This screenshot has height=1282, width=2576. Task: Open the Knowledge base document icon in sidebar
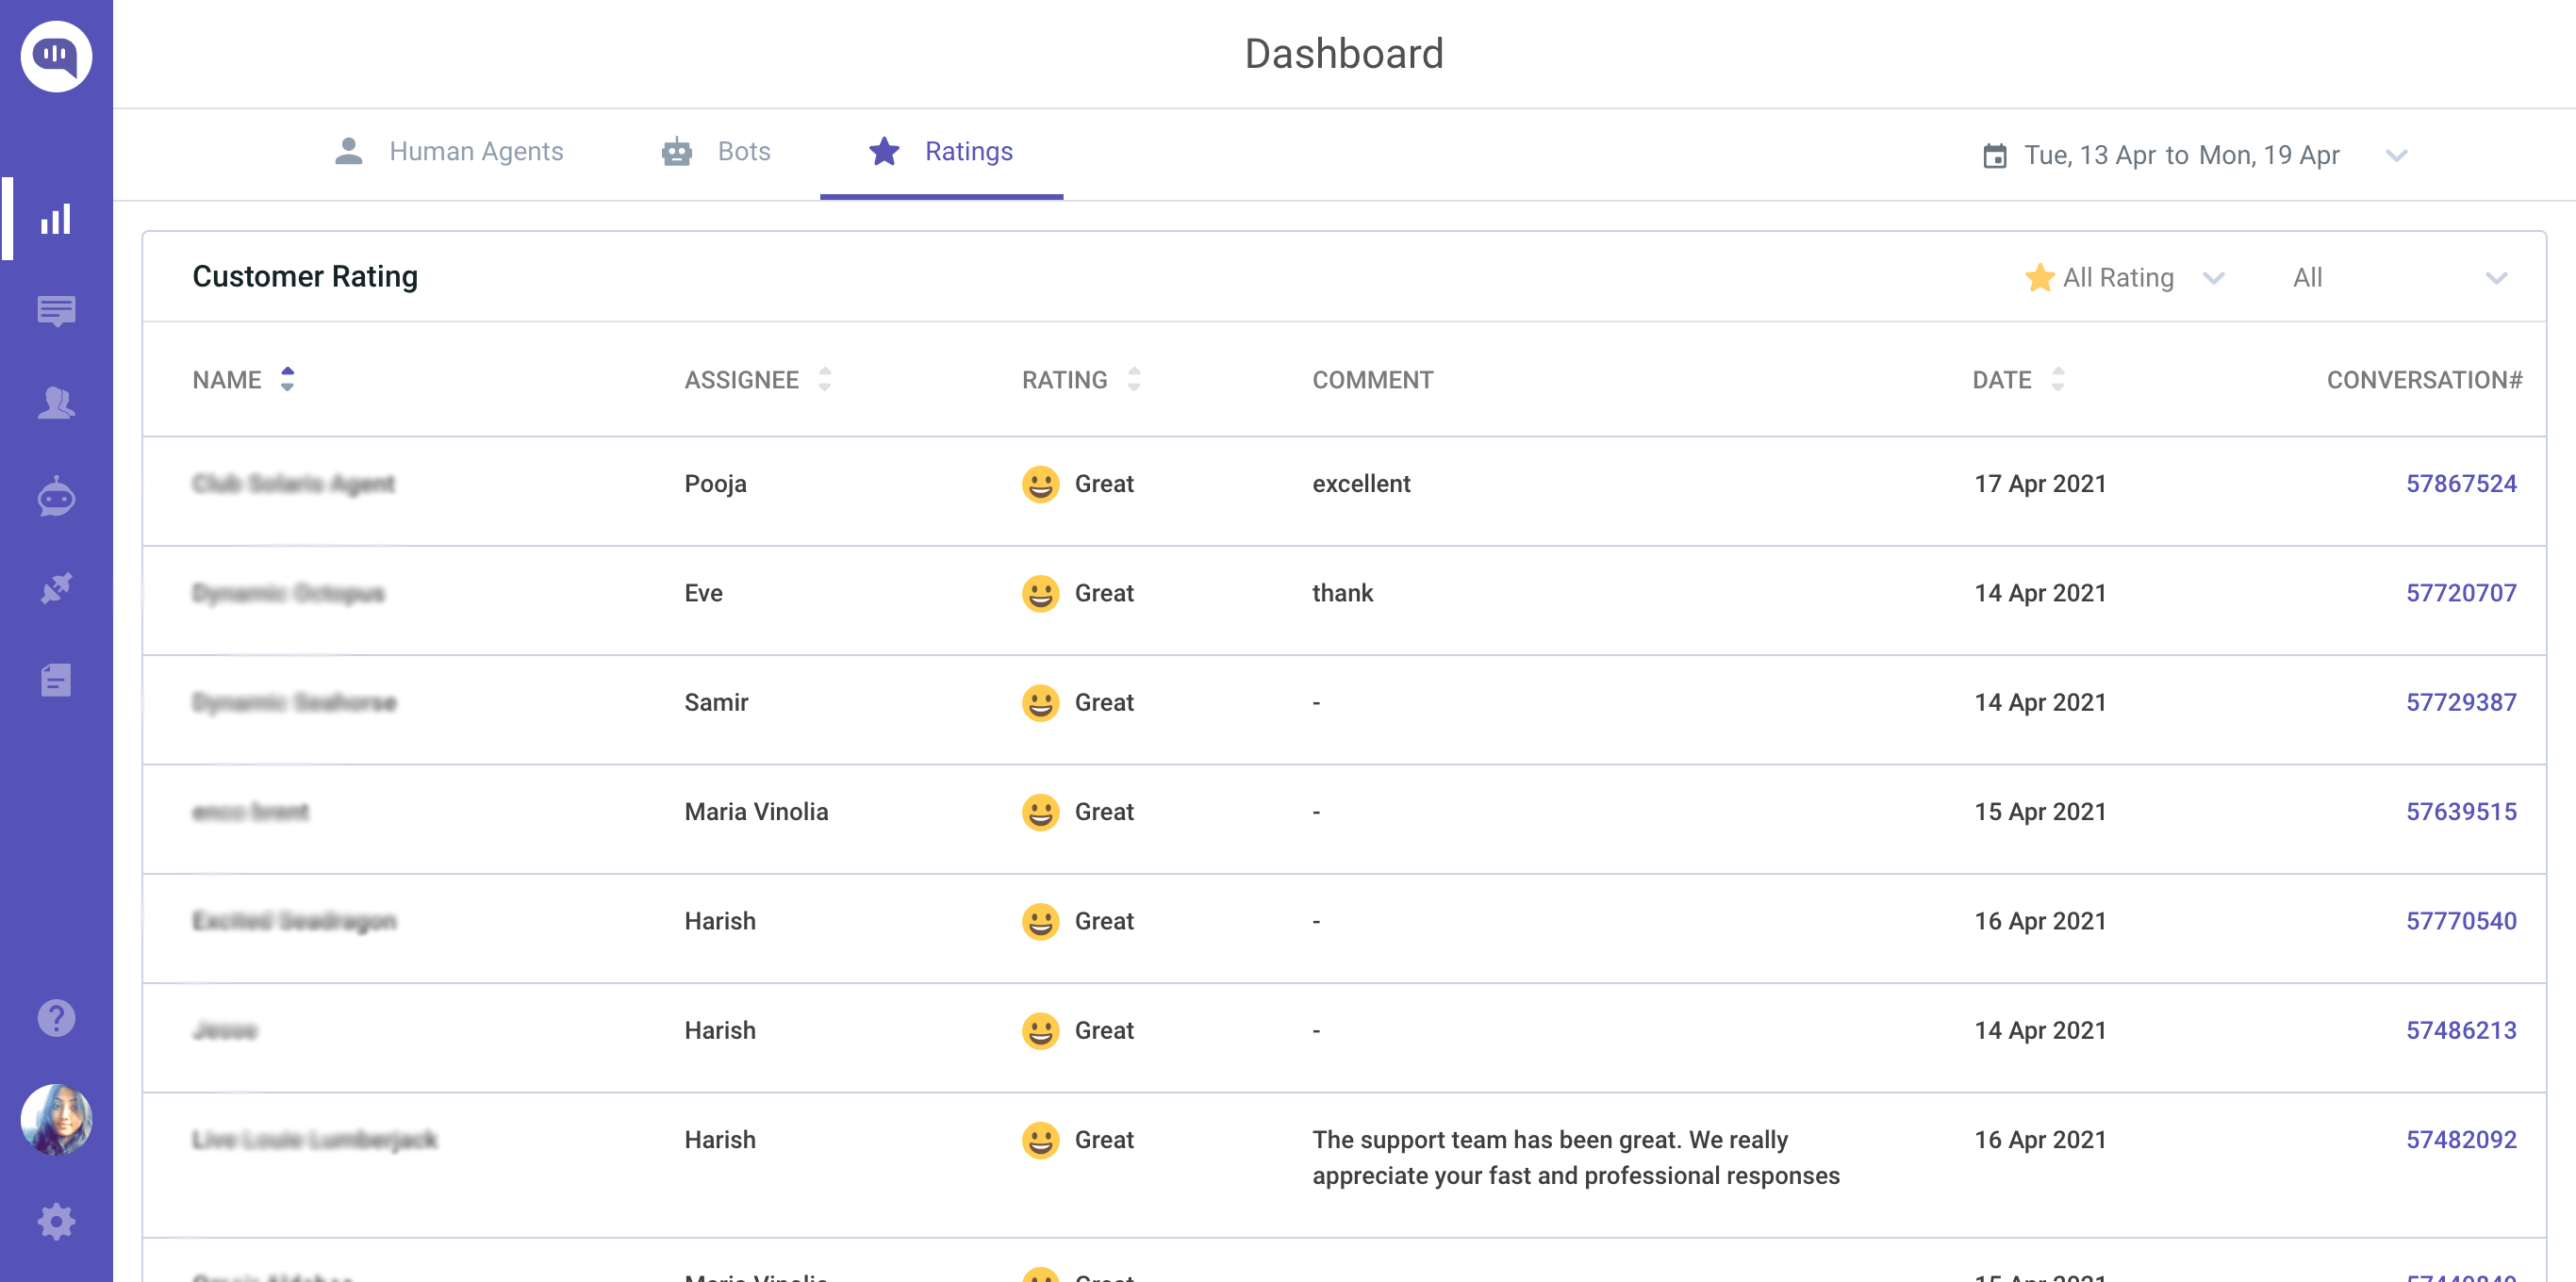56,680
